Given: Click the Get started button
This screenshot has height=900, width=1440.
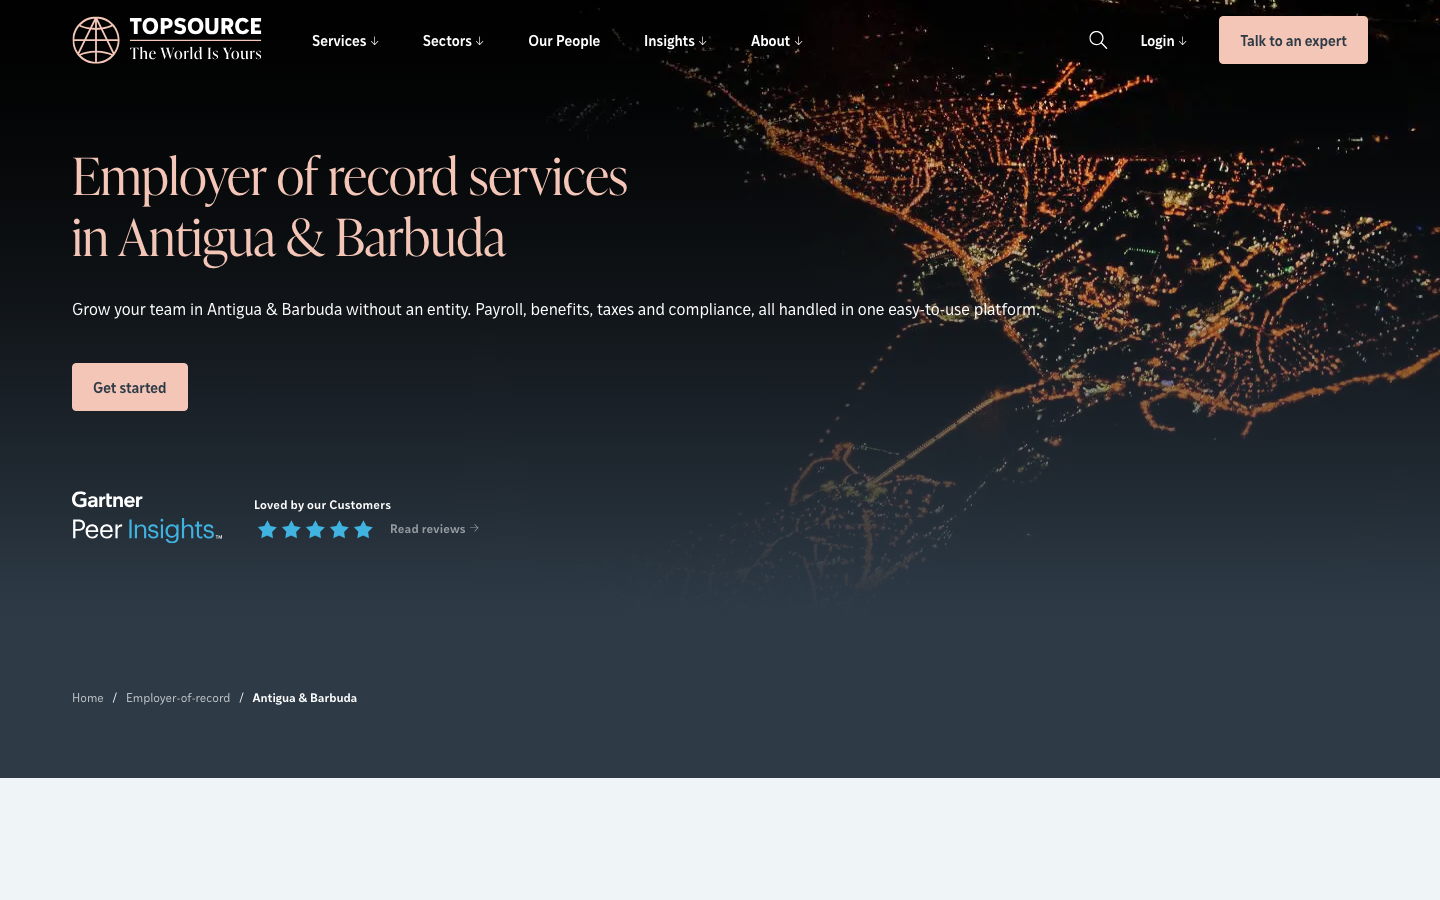Looking at the screenshot, I should click(130, 387).
